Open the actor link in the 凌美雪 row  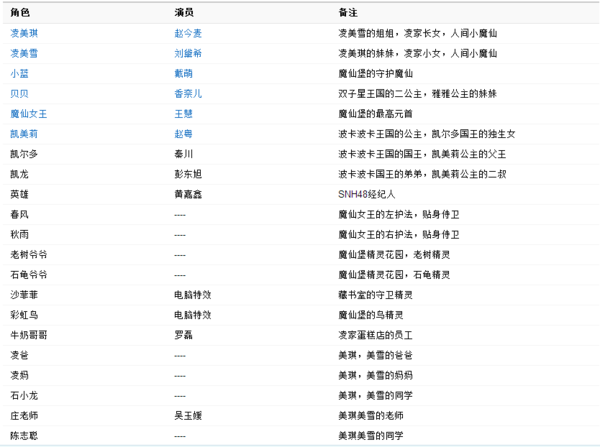click(x=188, y=53)
